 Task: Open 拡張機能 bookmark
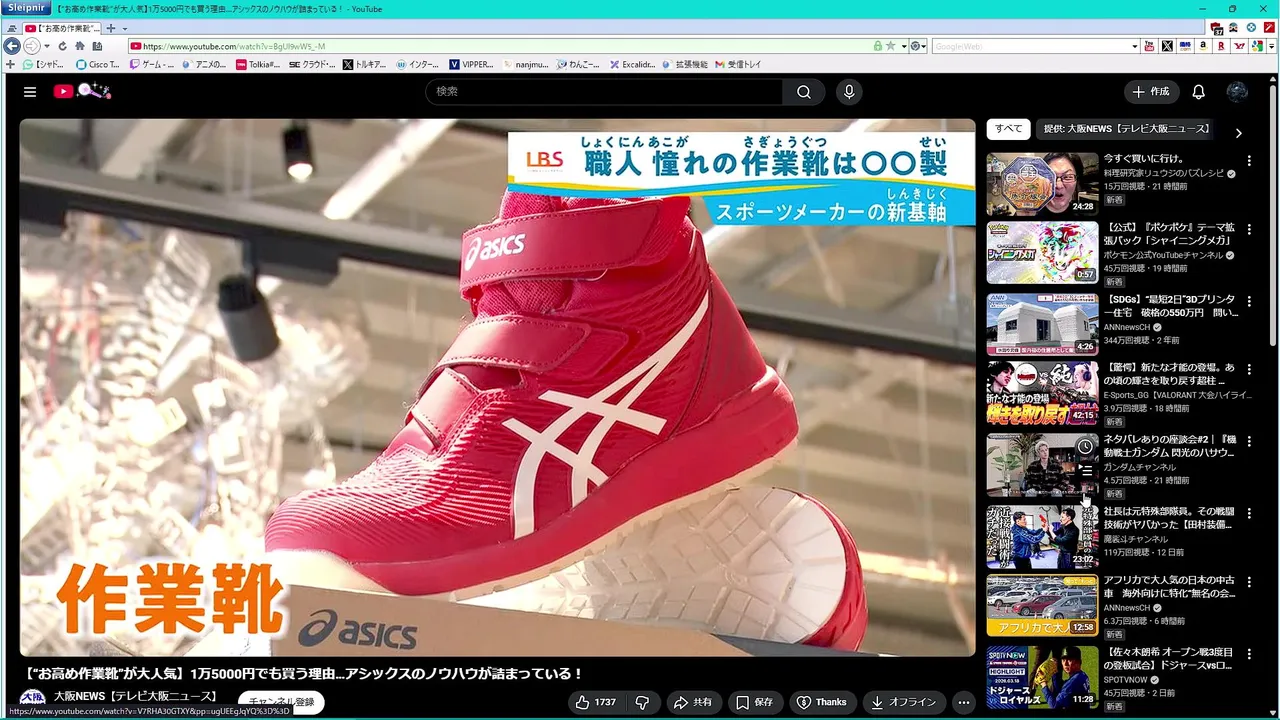pos(685,64)
